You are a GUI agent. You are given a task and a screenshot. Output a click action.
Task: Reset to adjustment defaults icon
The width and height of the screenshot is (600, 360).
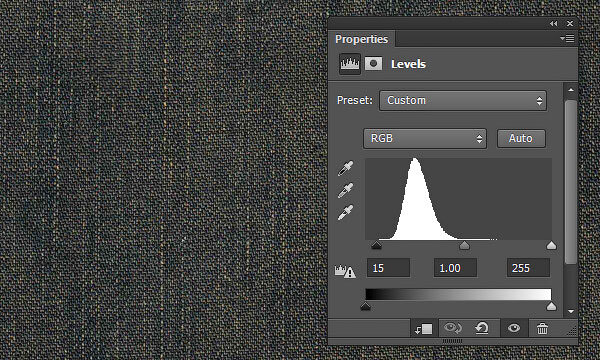tap(482, 328)
